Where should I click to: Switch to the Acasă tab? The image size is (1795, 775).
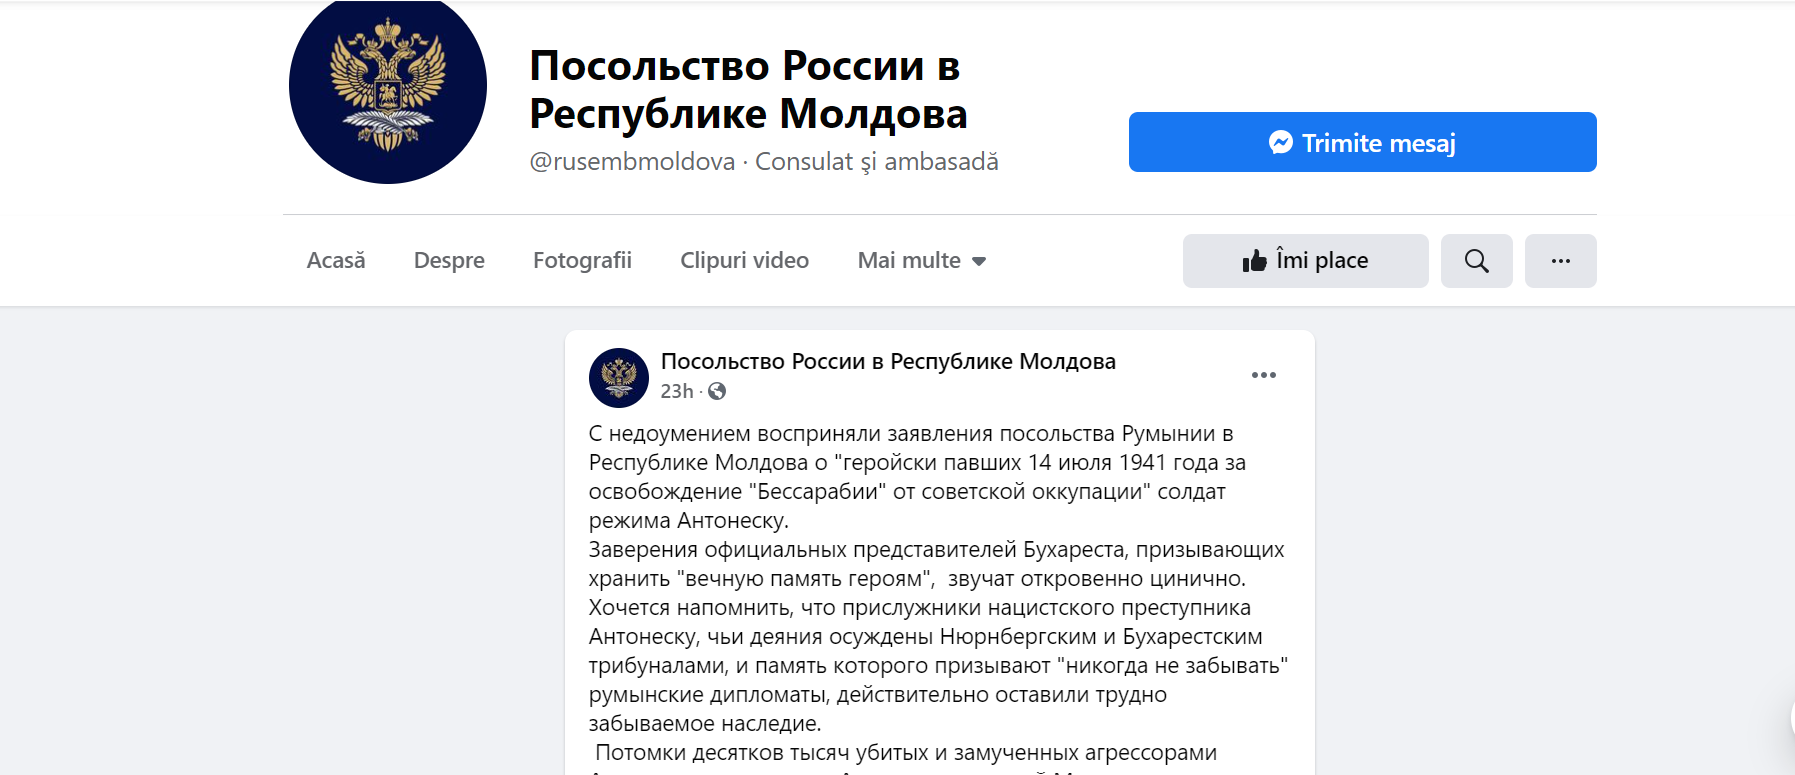pos(336,261)
